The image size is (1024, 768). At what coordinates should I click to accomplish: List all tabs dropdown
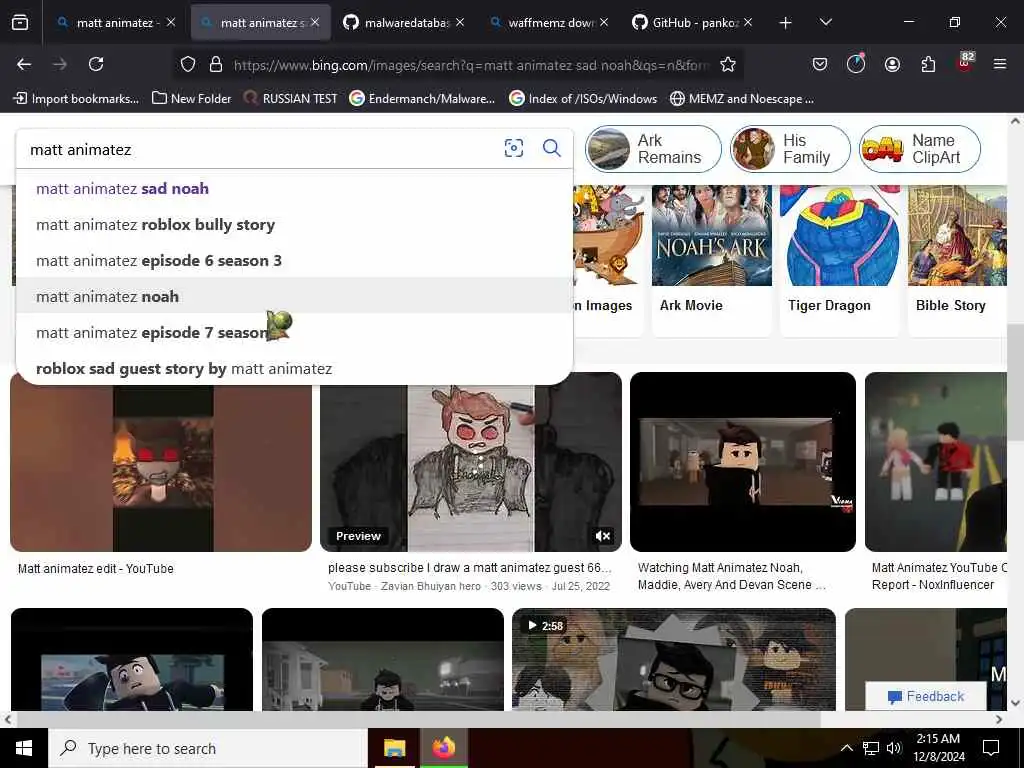(825, 23)
